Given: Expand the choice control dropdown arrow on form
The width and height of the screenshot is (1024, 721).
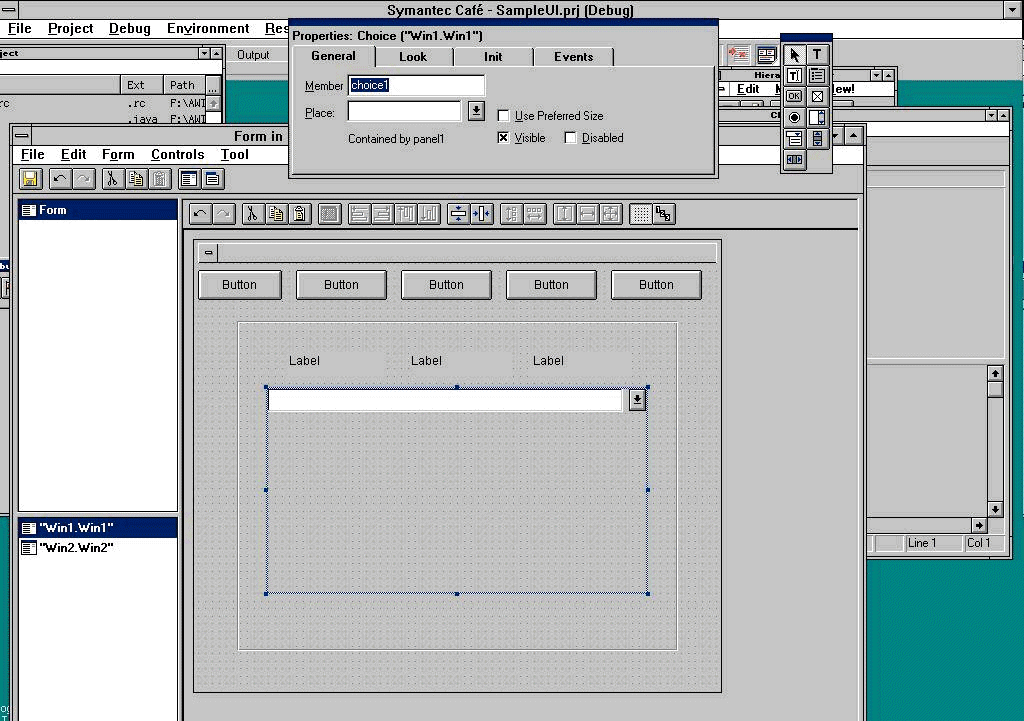Looking at the screenshot, I should coord(637,400).
